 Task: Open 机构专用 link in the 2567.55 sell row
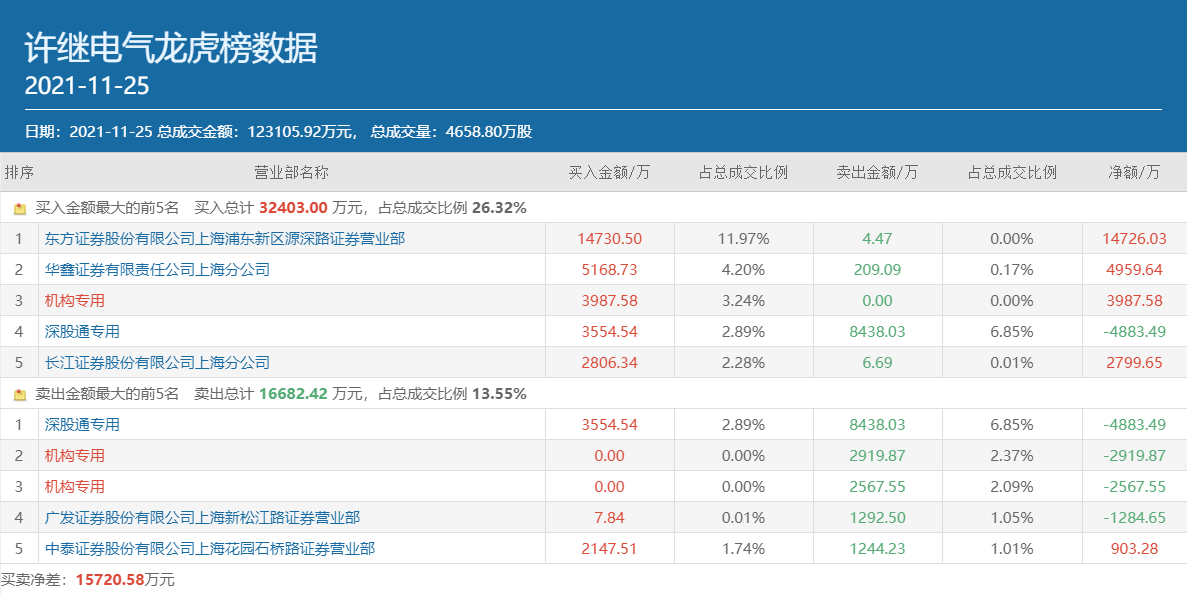click(75, 487)
